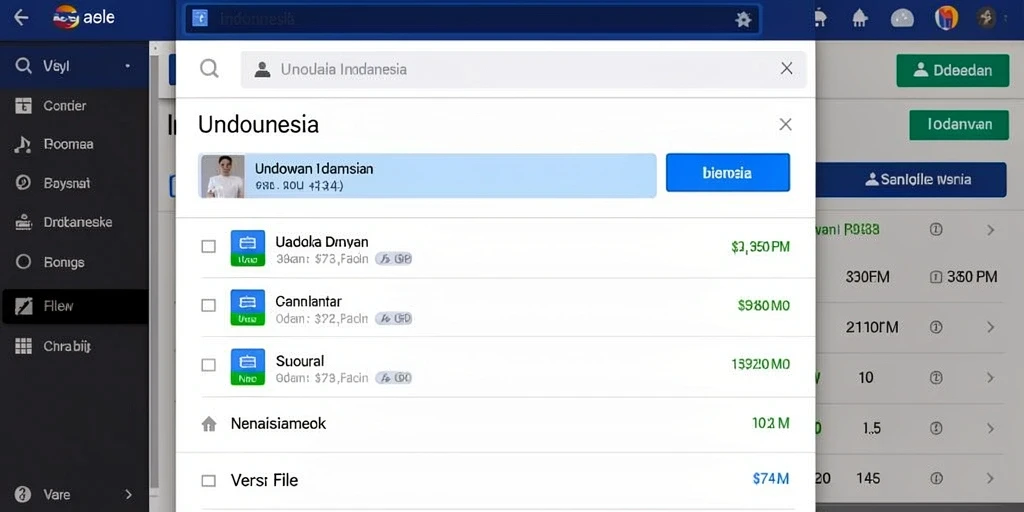Check the Uadoka Dmyan row checkbox
This screenshot has width=1024, height=512.
tap(208, 246)
